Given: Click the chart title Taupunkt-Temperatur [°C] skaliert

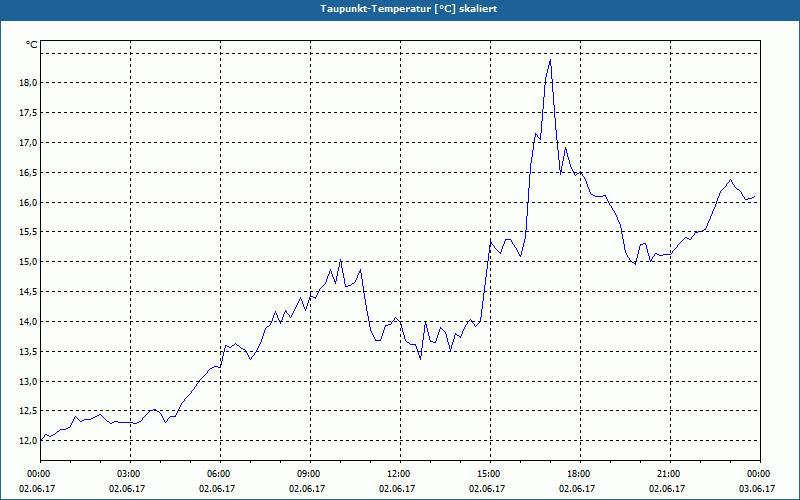Looking at the screenshot, I should coord(409,9).
